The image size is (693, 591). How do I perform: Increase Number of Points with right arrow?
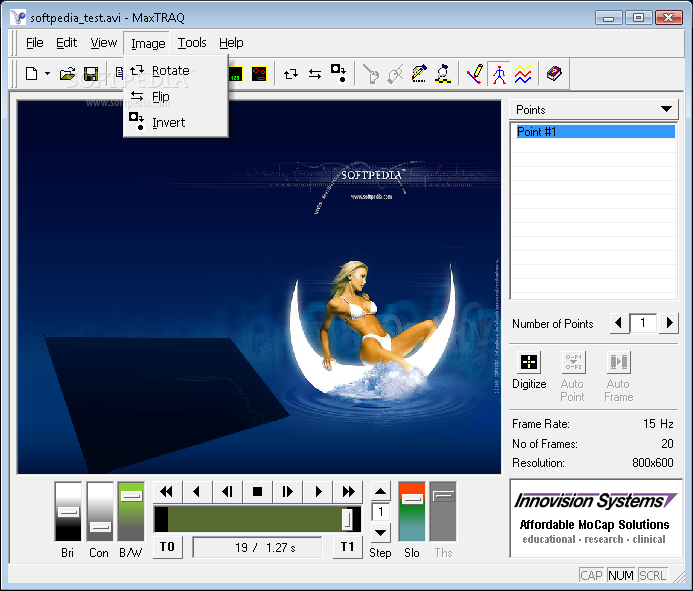pyautogui.click(x=669, y=323)
